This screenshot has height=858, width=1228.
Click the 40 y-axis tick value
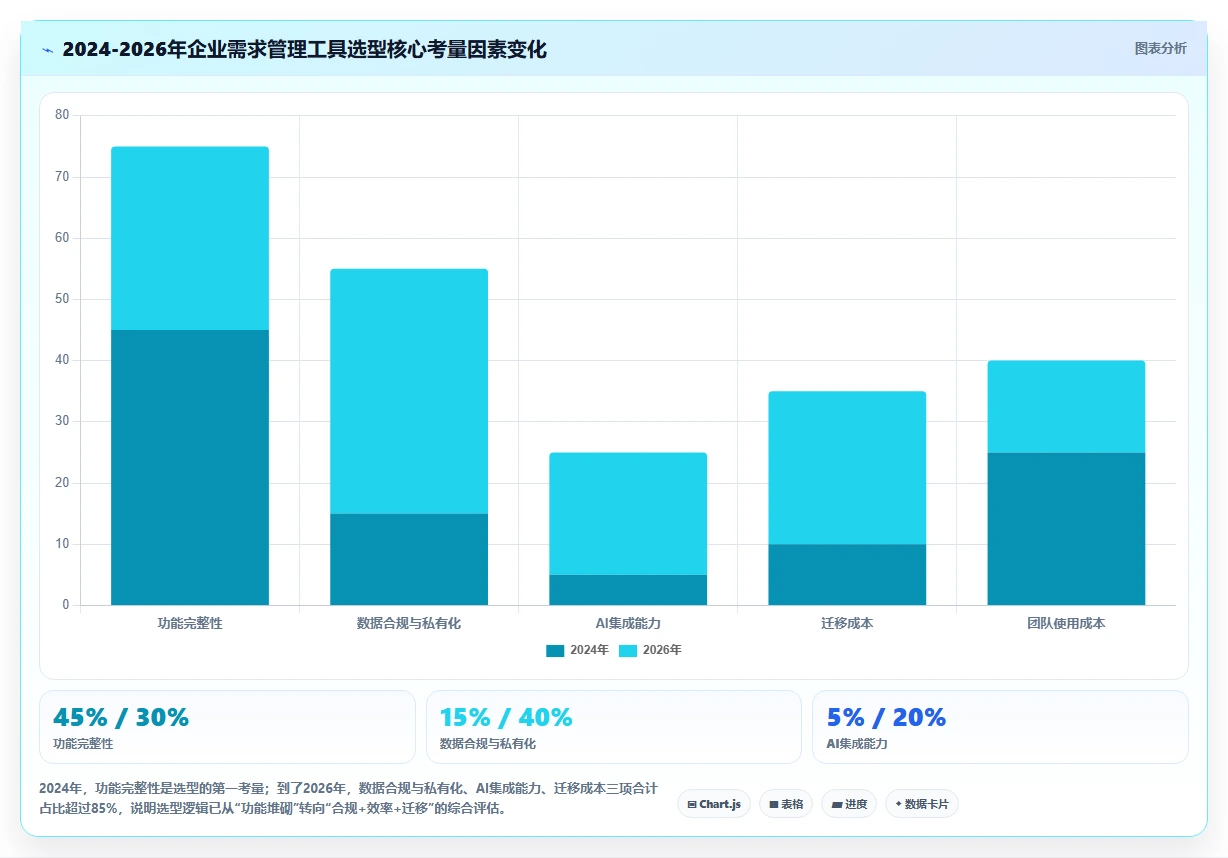[62, 360]
